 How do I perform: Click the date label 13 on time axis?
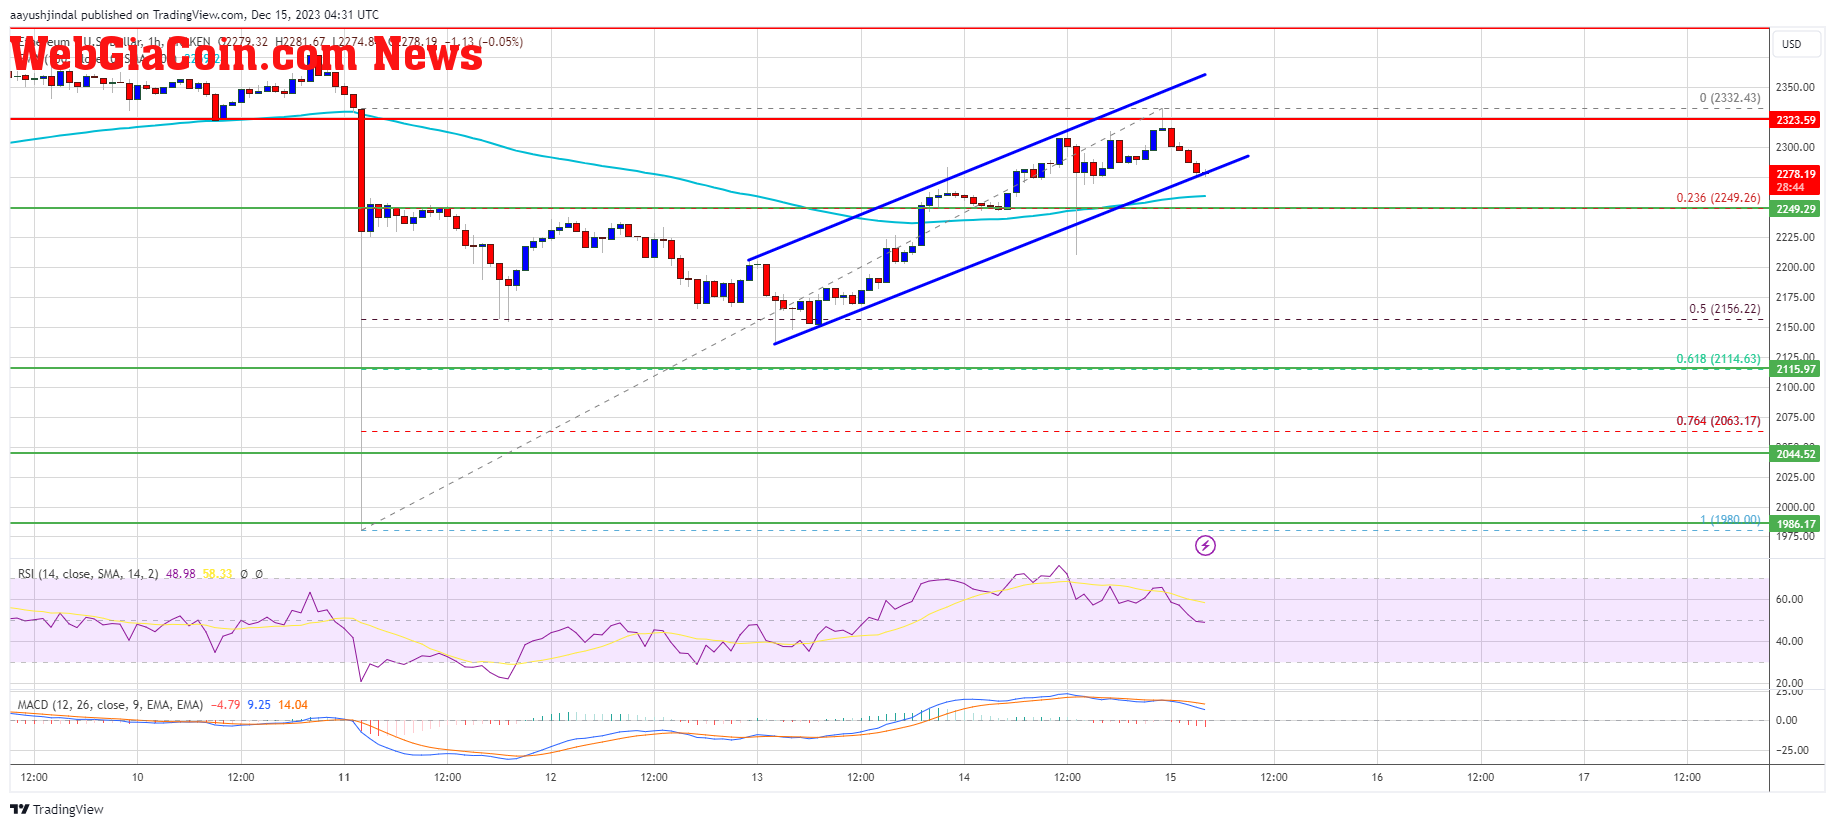pos(757,777)
